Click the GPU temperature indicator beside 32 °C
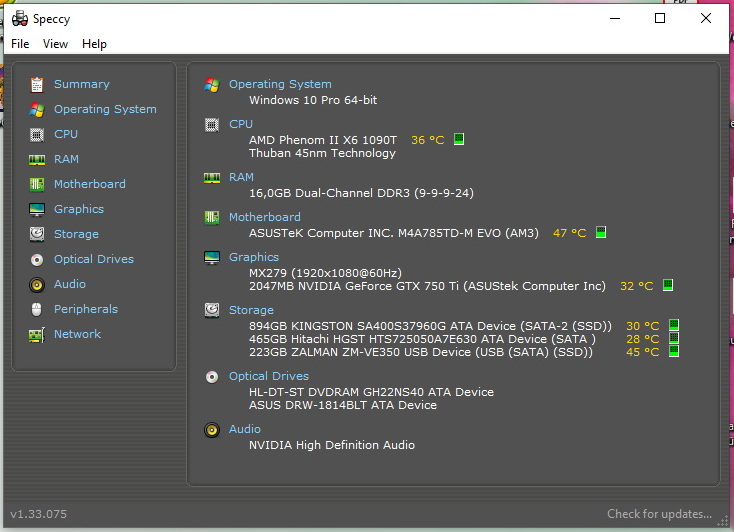This screenshot has height=532, width=734. pos(668,285)
